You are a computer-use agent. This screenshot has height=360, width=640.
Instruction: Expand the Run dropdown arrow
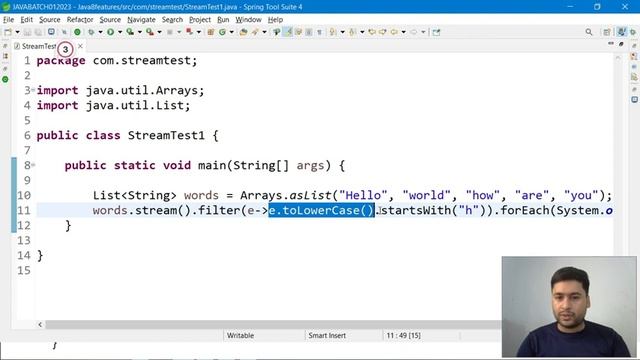coord(120,32)
